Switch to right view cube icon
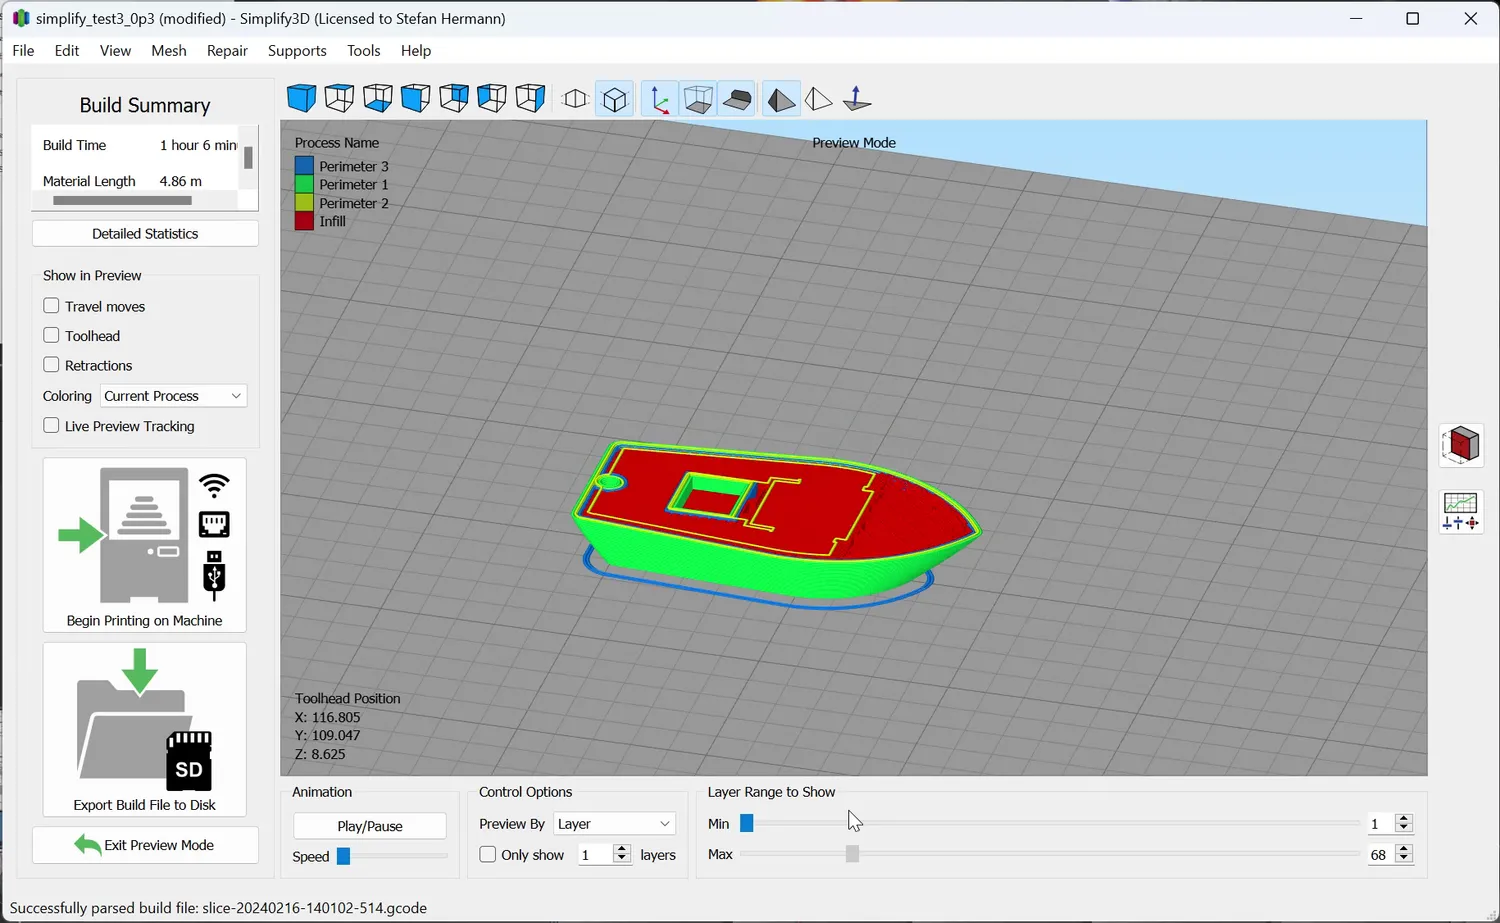This screenshot has height=923, width=1500. pyautogui.click(x=530, y=98)
